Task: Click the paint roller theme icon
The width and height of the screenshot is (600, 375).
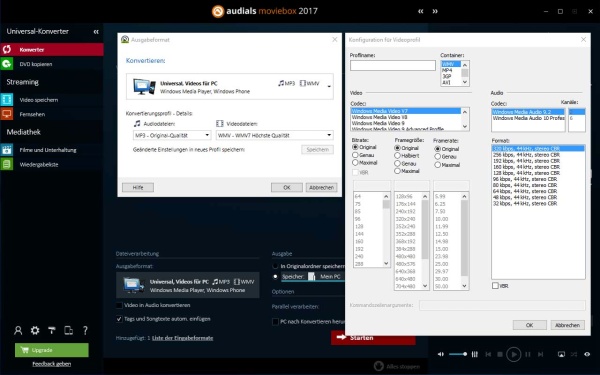Action: 52,330
